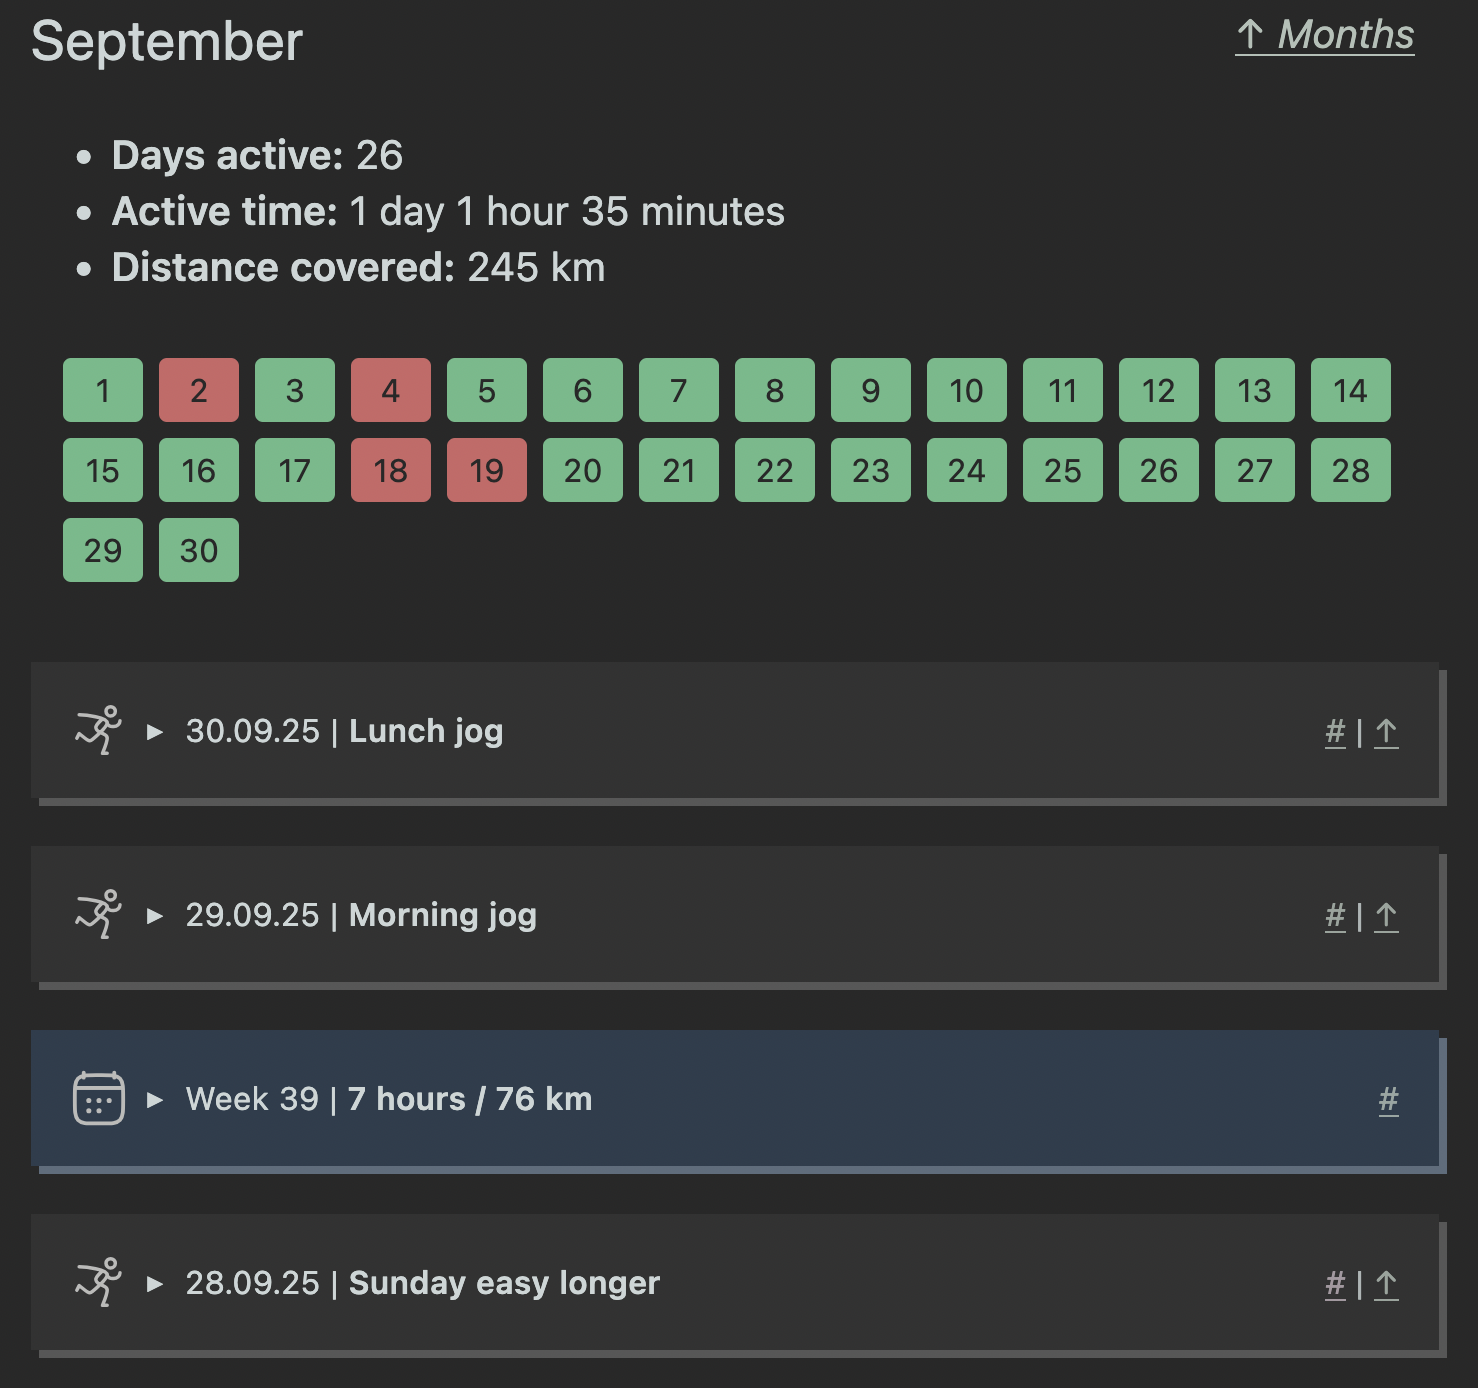
Task: Expand the 30.09.25 Lunch jog entry
Action: tap(155, 732)
